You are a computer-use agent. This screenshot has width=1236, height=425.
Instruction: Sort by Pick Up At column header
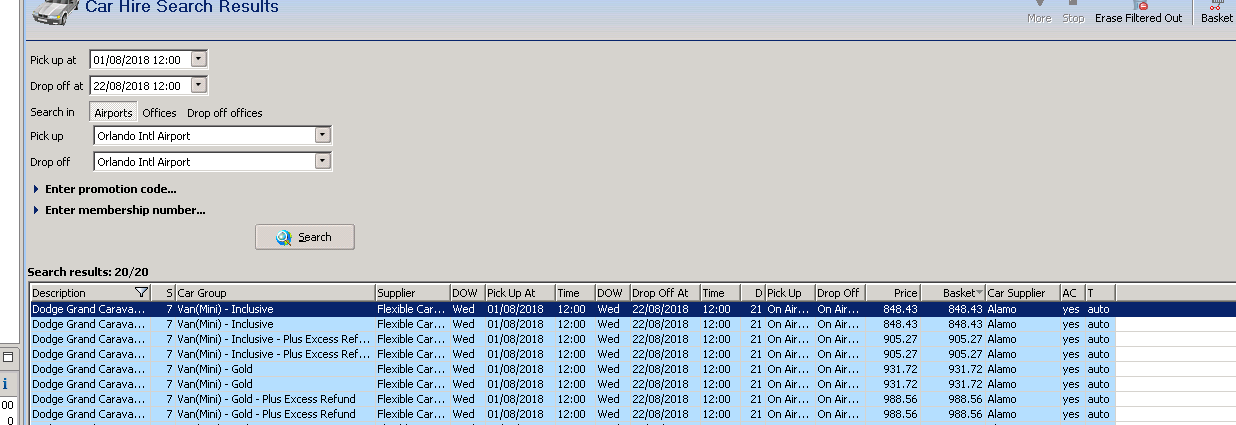click(520, 293)
